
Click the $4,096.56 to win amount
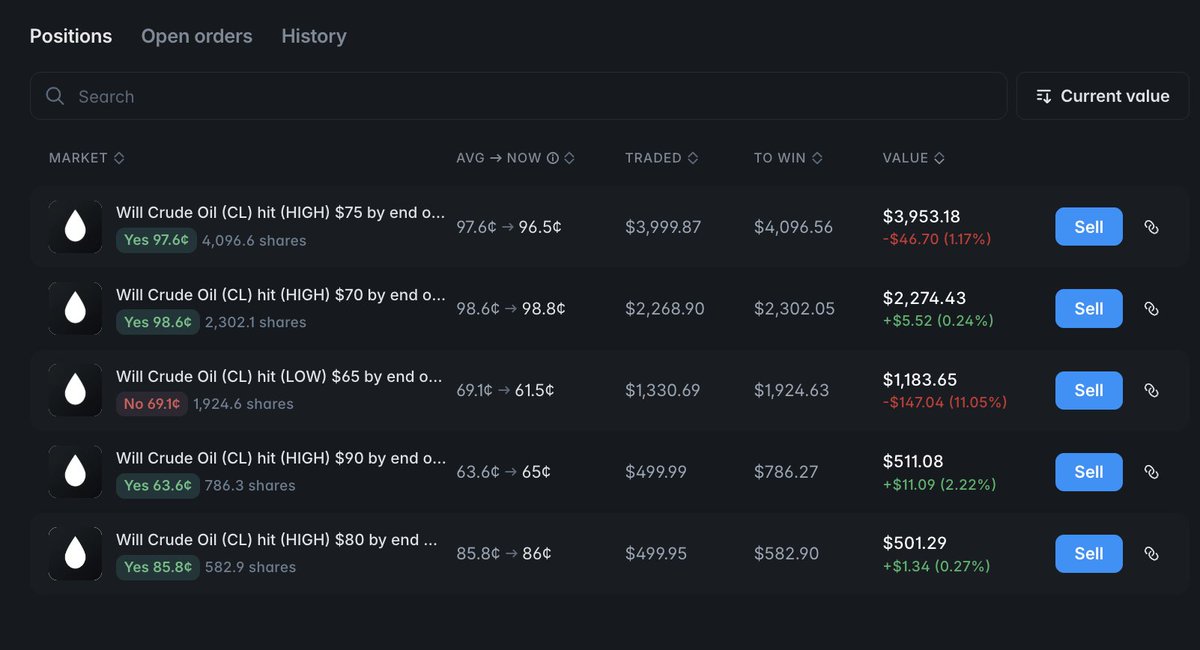793,227
